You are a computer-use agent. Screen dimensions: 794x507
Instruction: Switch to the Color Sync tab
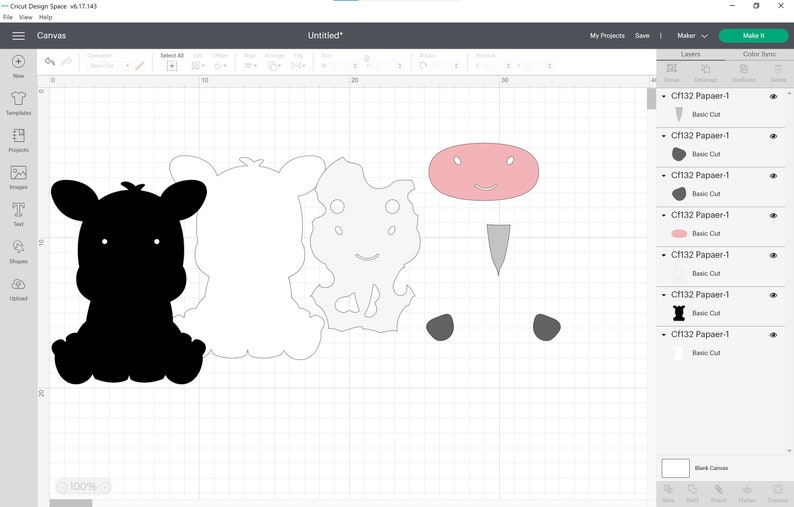[x=759, y=54]
